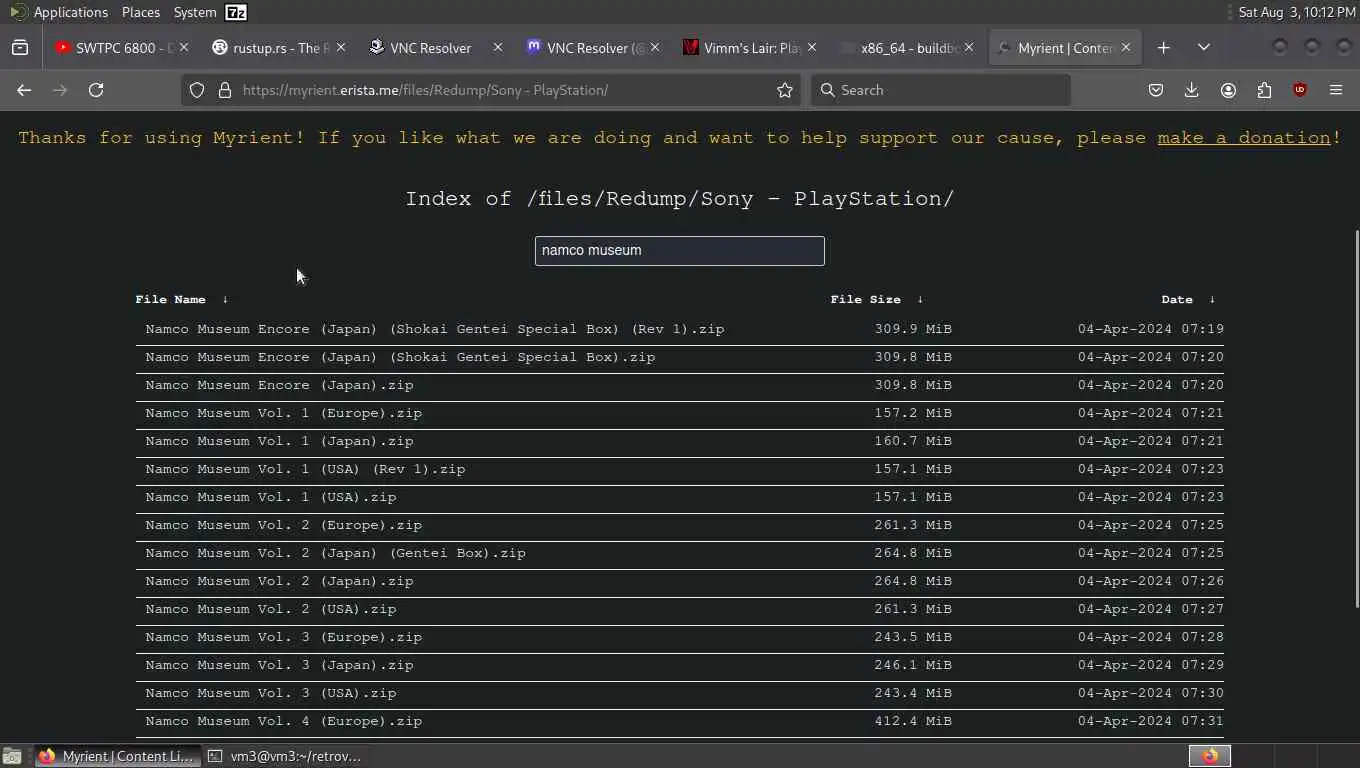The height and width of the screenshot is (768, 1360).
Task: Bookmark this page with the star icon
Action: click(785, 90)
